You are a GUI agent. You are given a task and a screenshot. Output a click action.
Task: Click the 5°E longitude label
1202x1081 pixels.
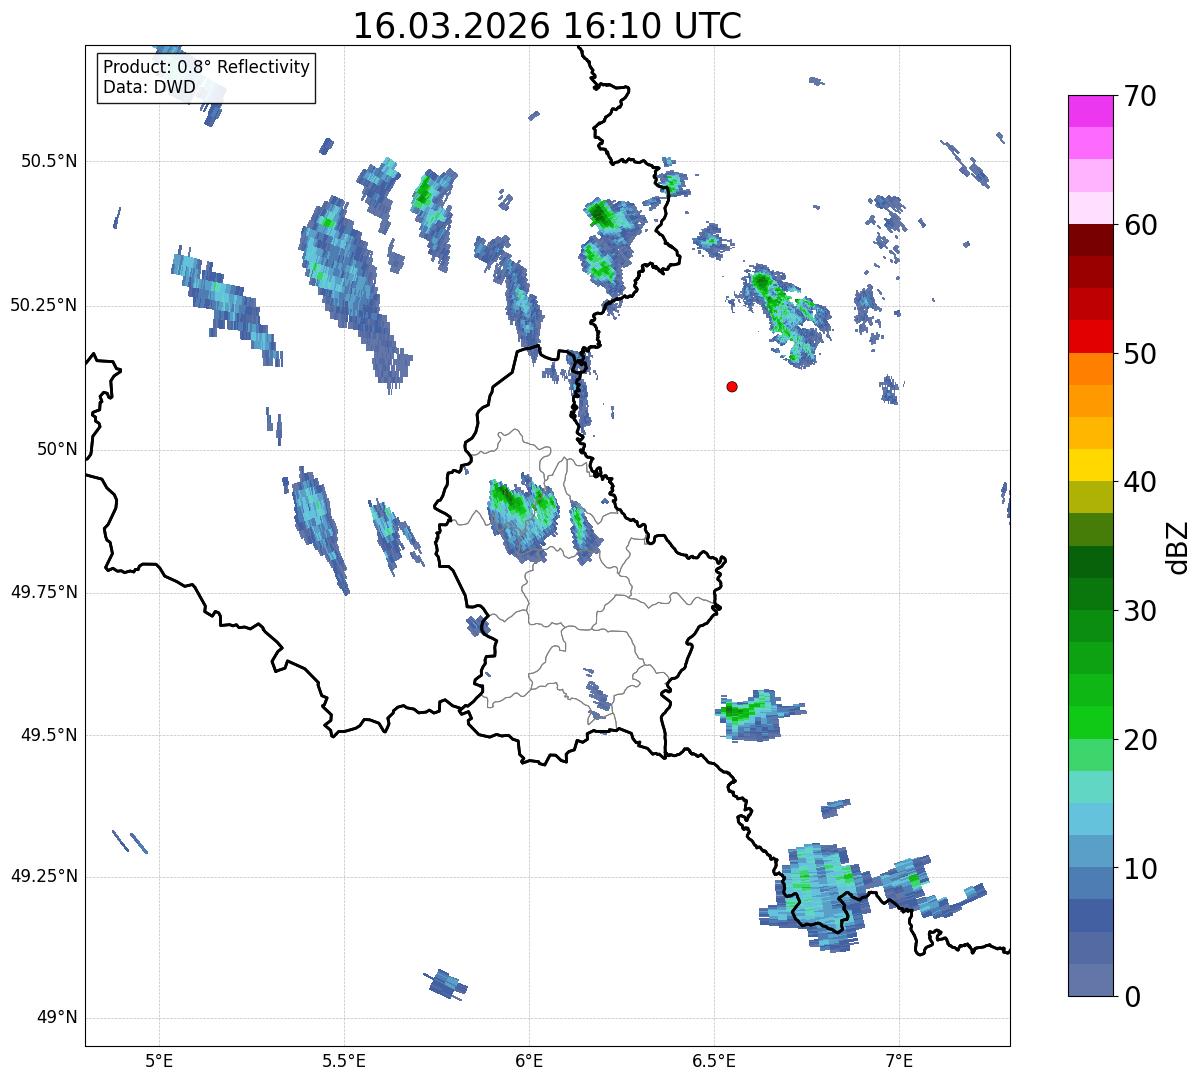pyautogui.click(x=159, y=1060)
